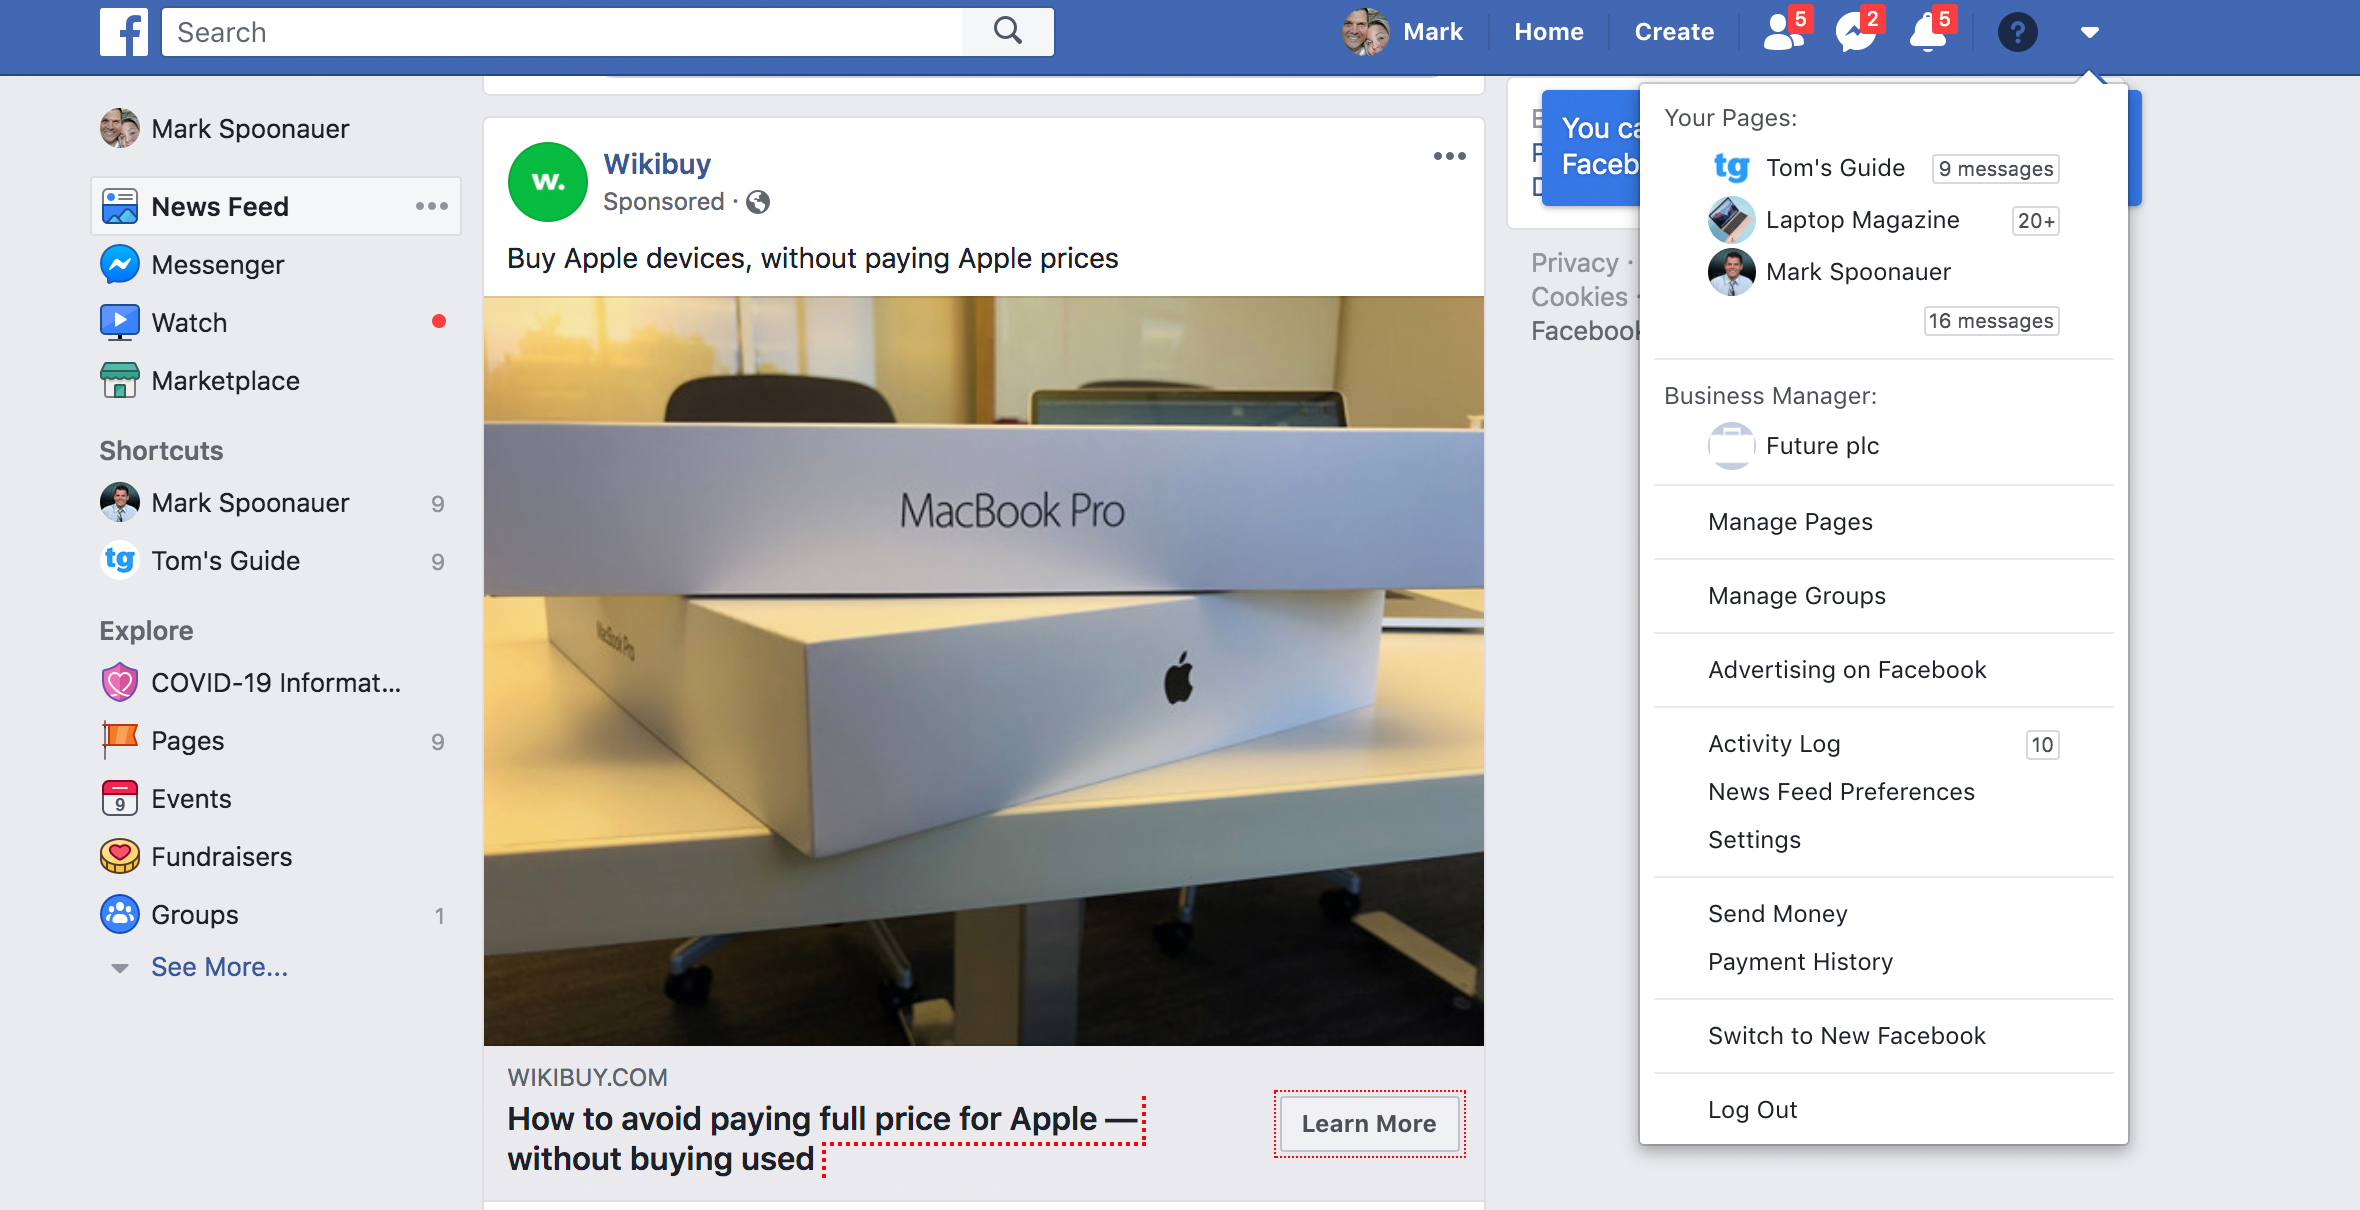Open friend requests icon in top bar
The height and width of the screenshot is (1210, 2360).
(x=1785, y=32)
